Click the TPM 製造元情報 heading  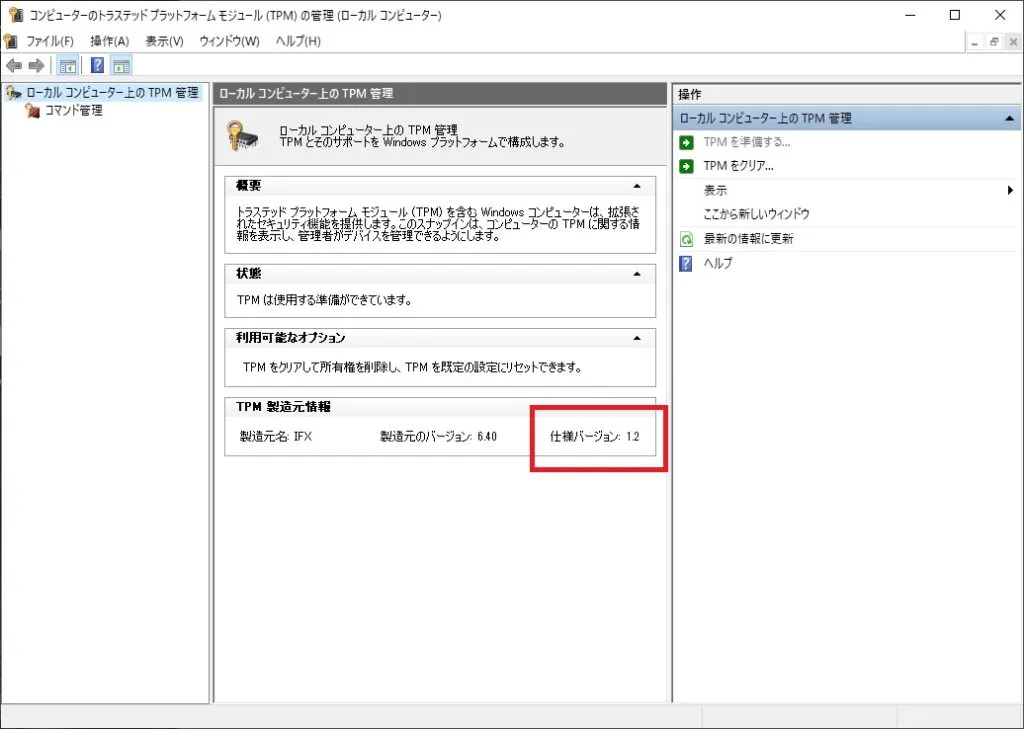[283, 406]
